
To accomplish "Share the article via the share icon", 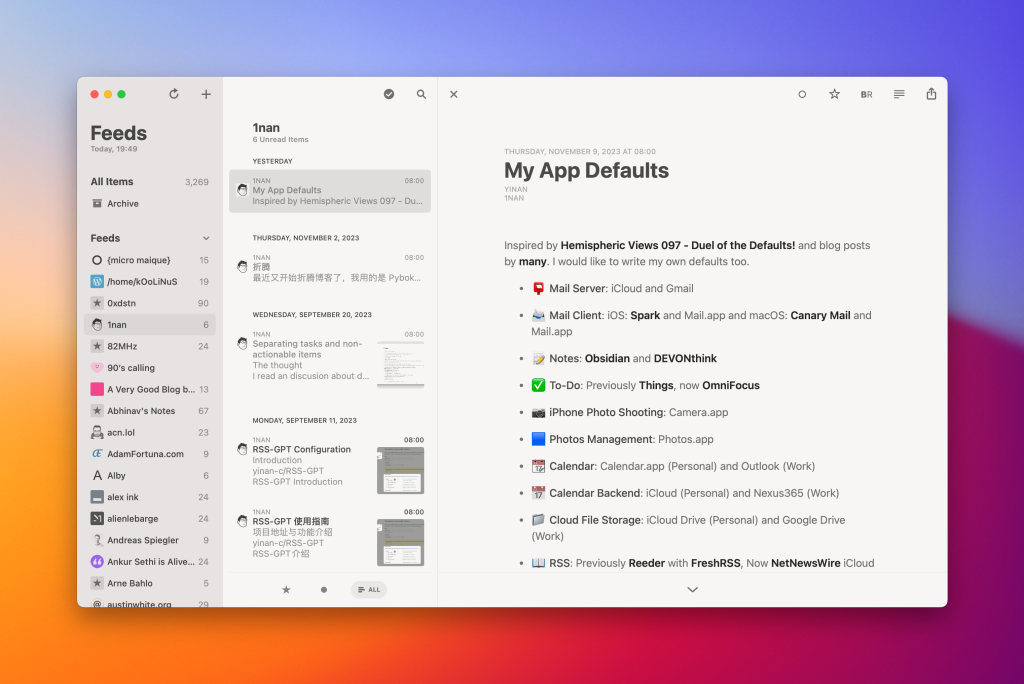I will click(930, 93).
